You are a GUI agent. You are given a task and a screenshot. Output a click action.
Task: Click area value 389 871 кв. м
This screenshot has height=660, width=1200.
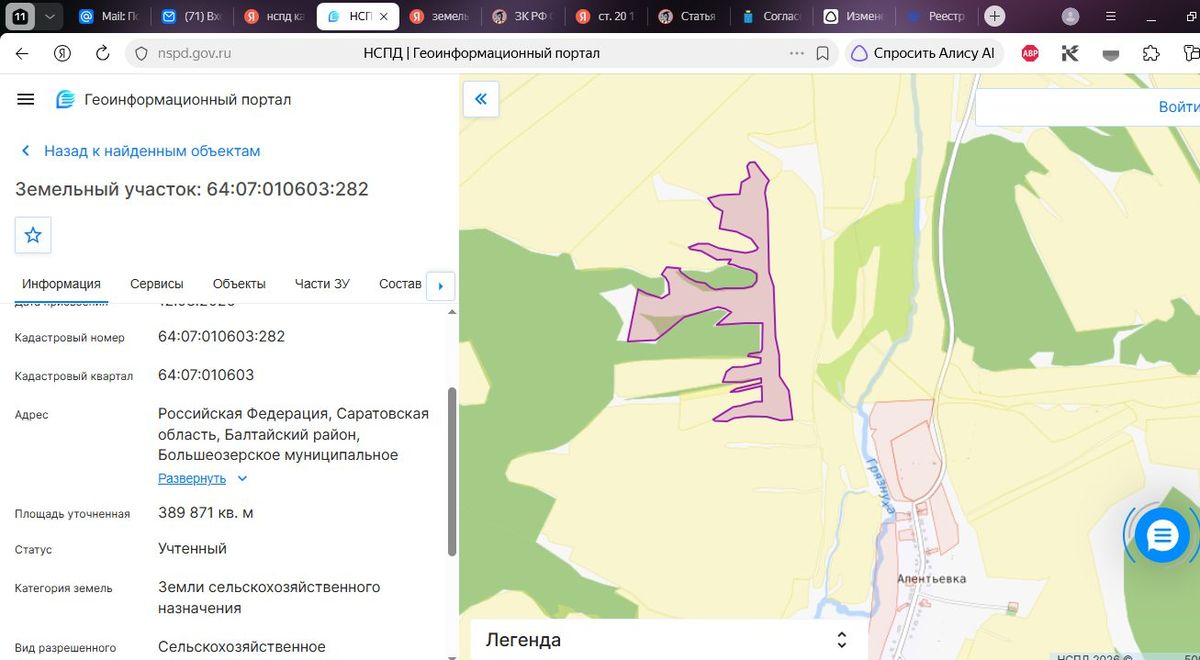[x=206, y=513]
